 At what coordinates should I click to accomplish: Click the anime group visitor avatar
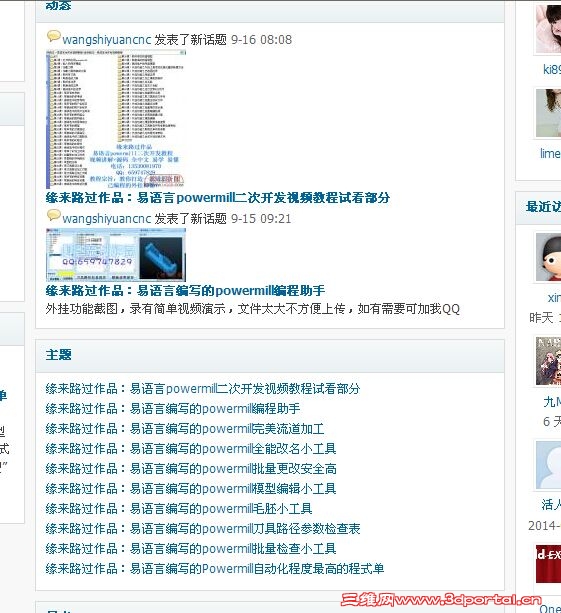(548, 361)
